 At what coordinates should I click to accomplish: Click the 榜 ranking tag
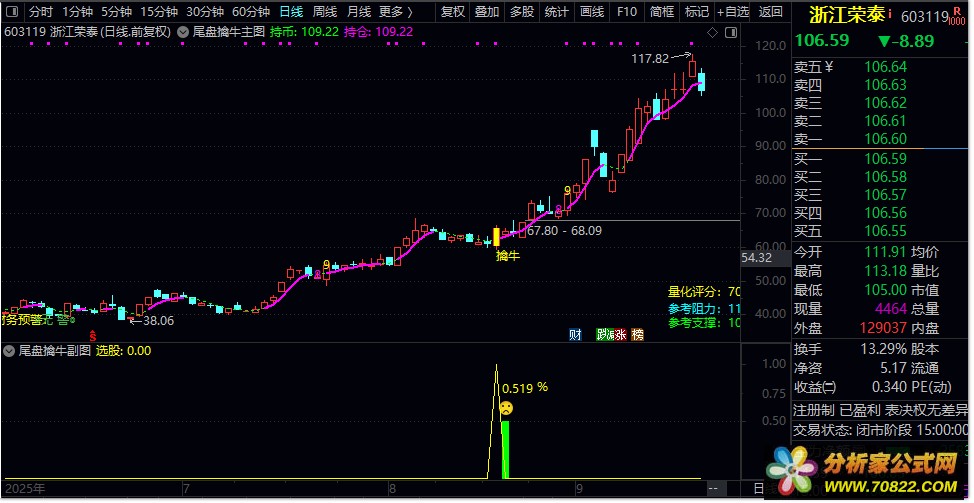pos(637,335)
